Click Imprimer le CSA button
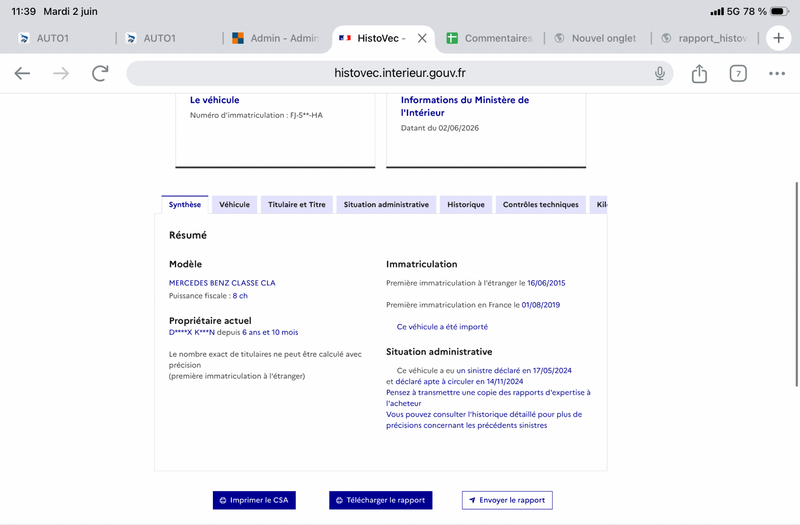This screenshot has width=800, height=525. point(254,500)
